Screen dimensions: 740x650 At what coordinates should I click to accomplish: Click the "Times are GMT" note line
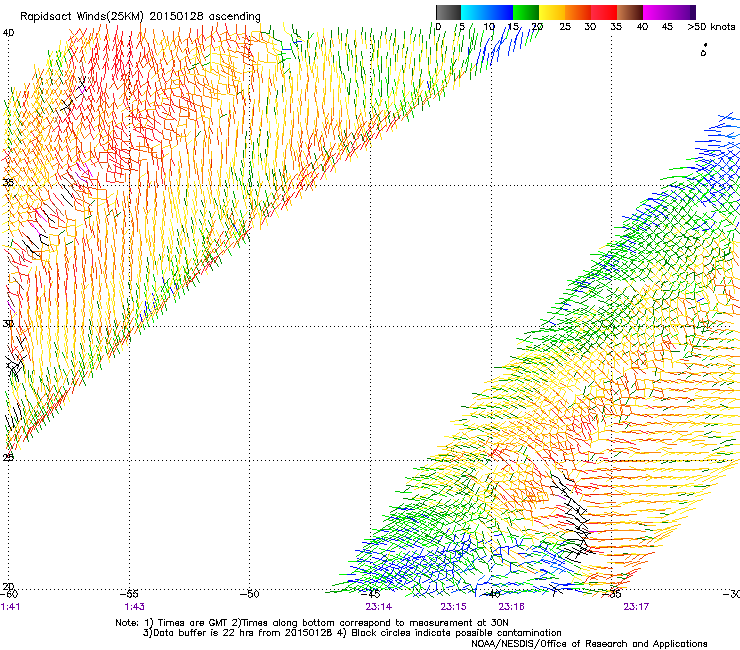[x=312, y=623]
